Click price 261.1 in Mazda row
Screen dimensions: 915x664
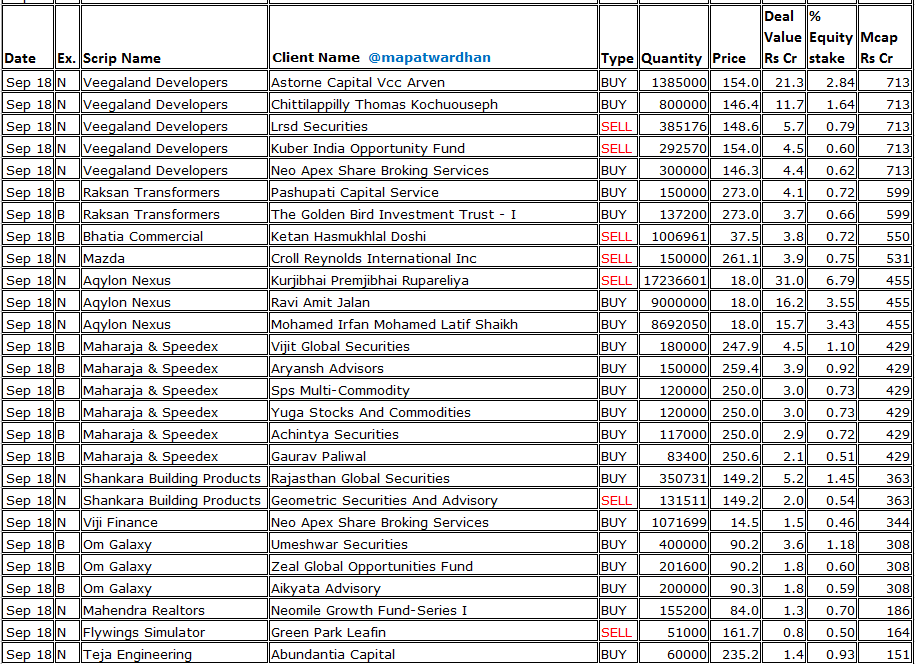click(741, 258)
